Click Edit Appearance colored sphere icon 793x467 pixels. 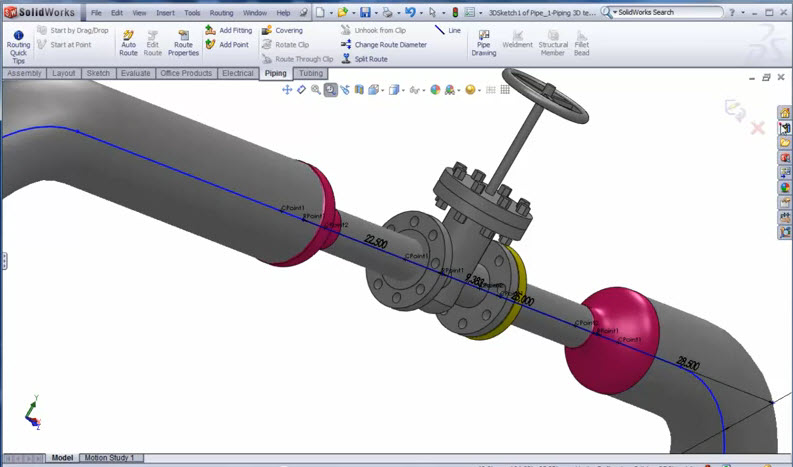click(435, 90)
